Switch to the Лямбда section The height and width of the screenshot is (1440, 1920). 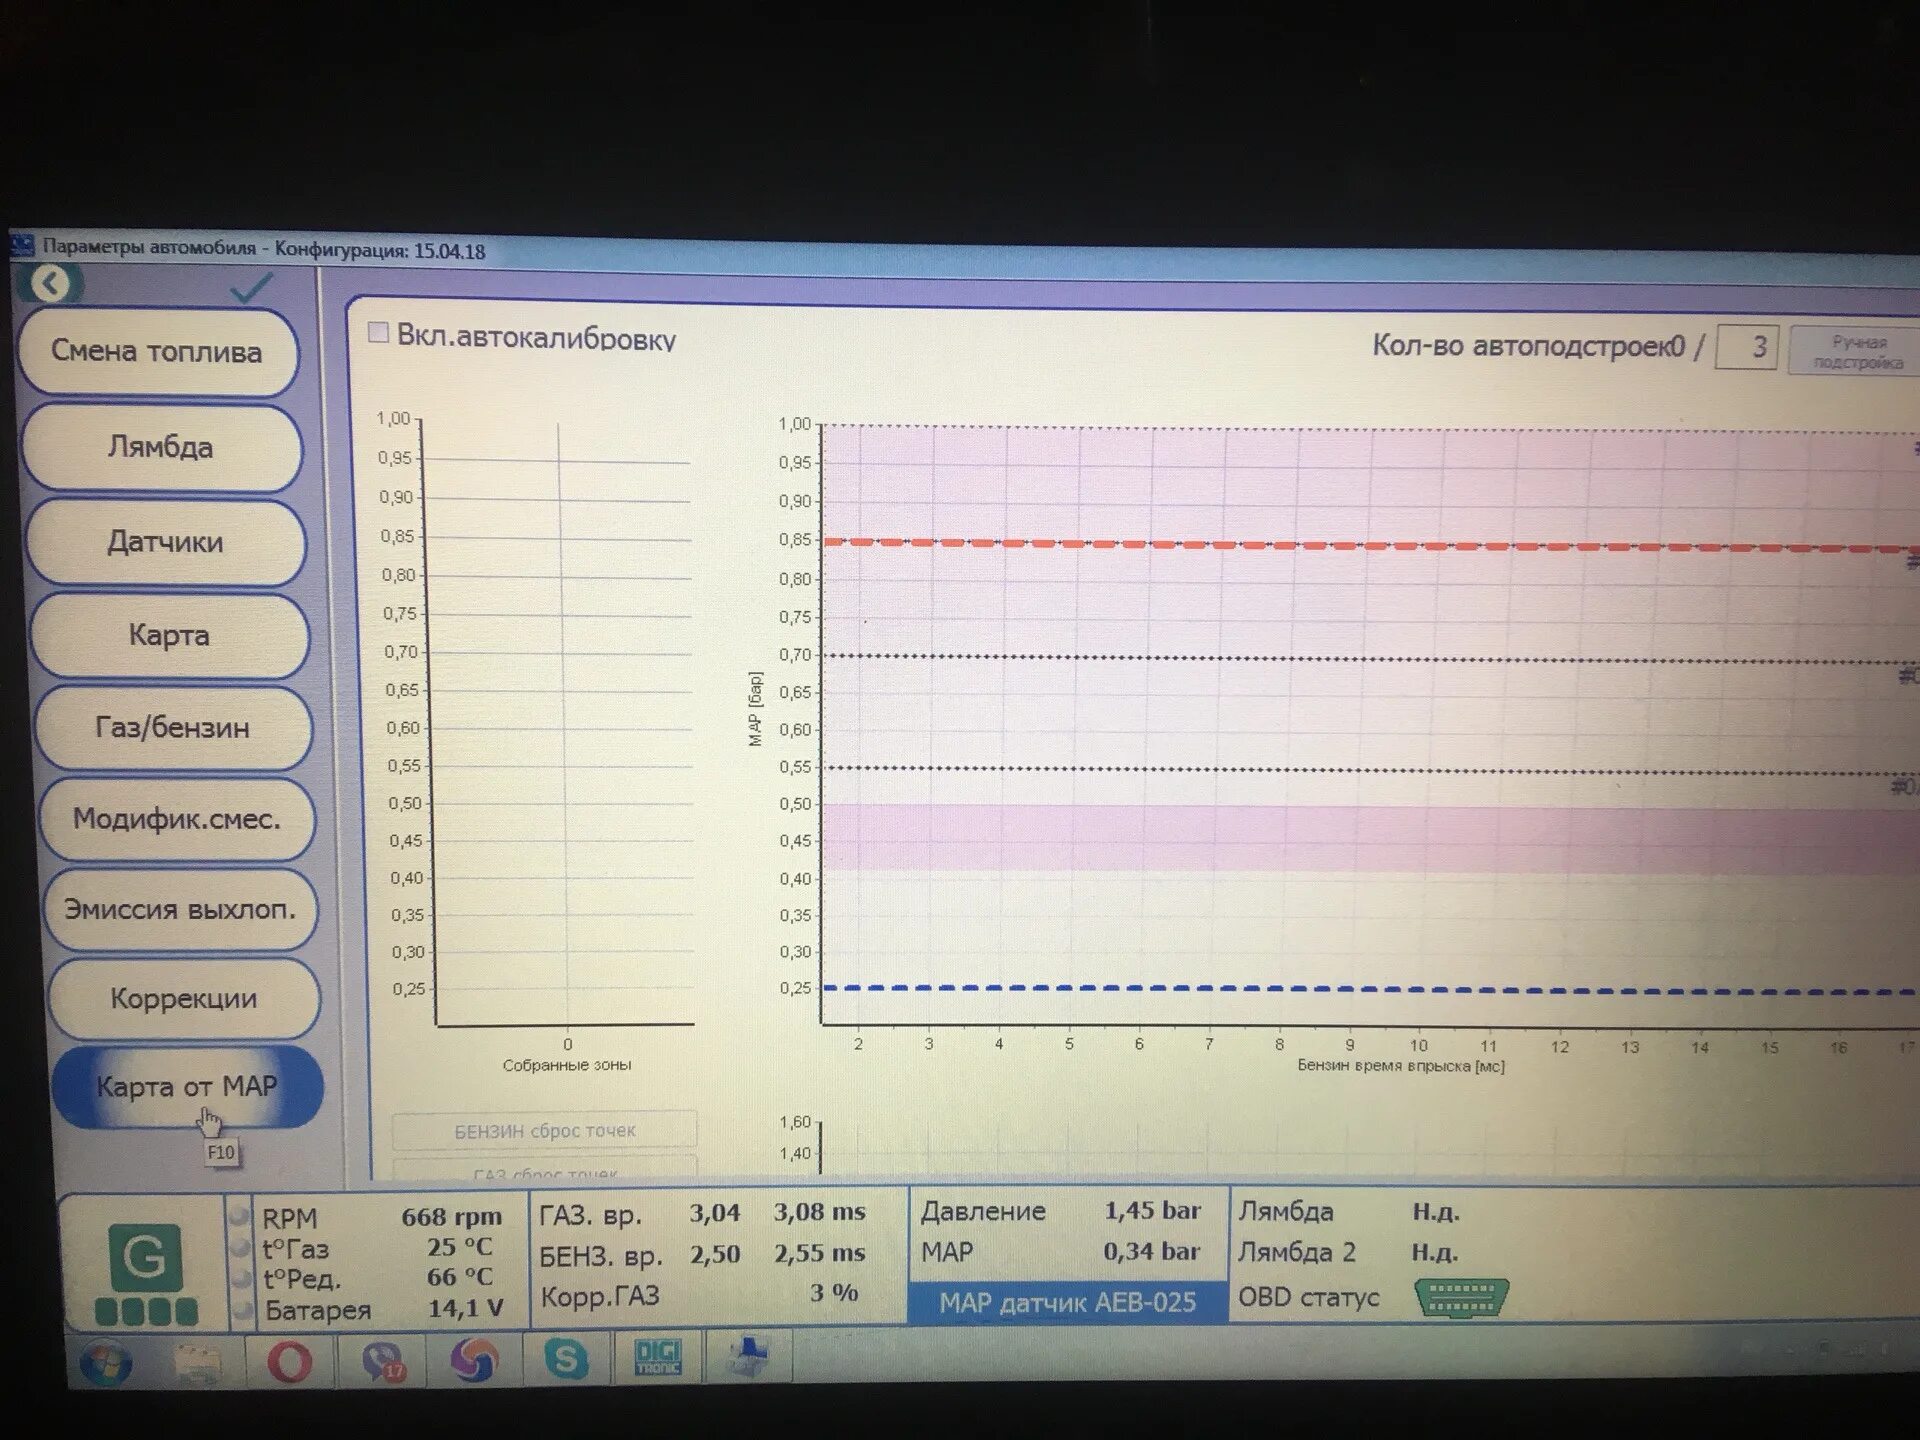(x=160, y=447)
